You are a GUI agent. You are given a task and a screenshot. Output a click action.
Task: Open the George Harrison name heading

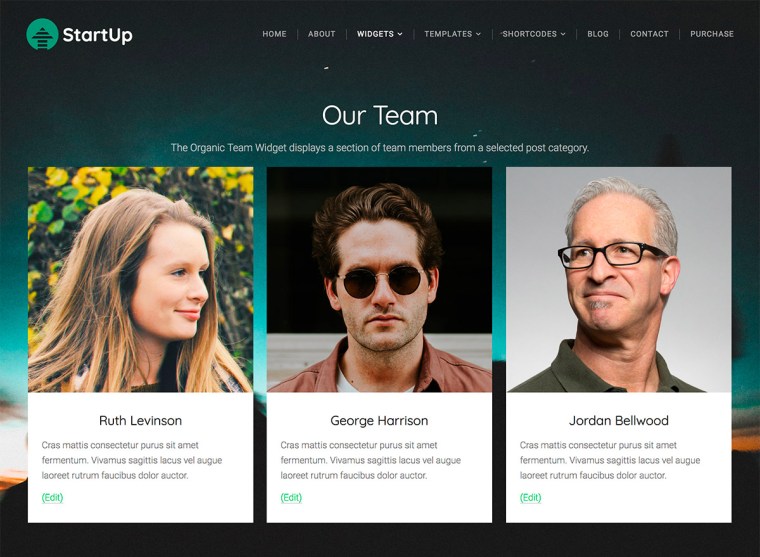click(379, 420)
